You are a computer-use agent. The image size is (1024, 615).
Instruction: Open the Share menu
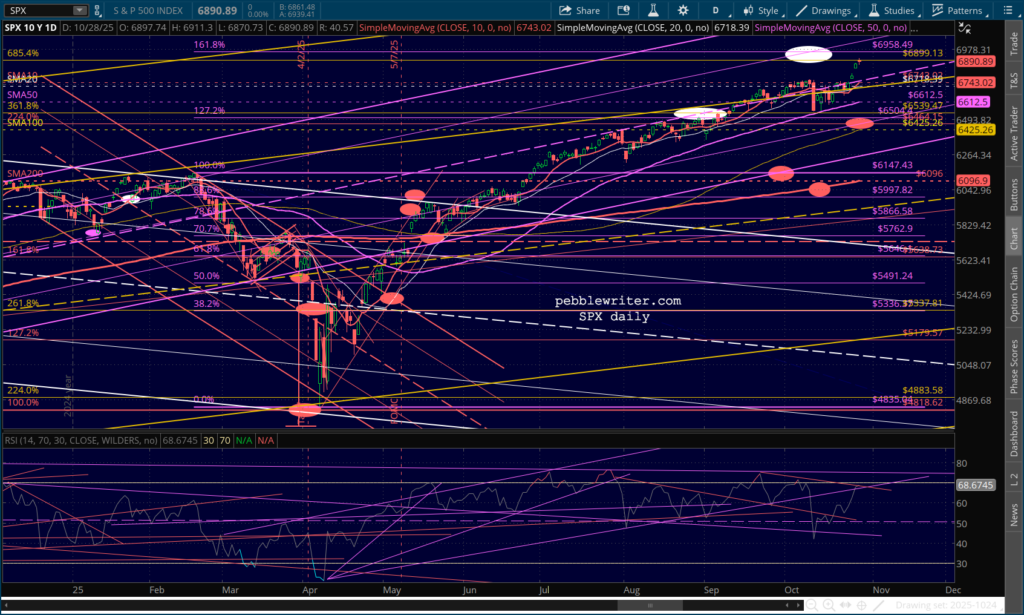[579, 10]
